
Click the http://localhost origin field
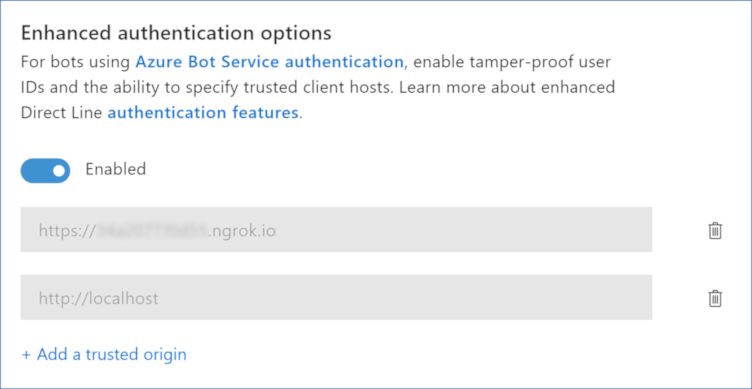pyautogui.click(x=336, y=297)
